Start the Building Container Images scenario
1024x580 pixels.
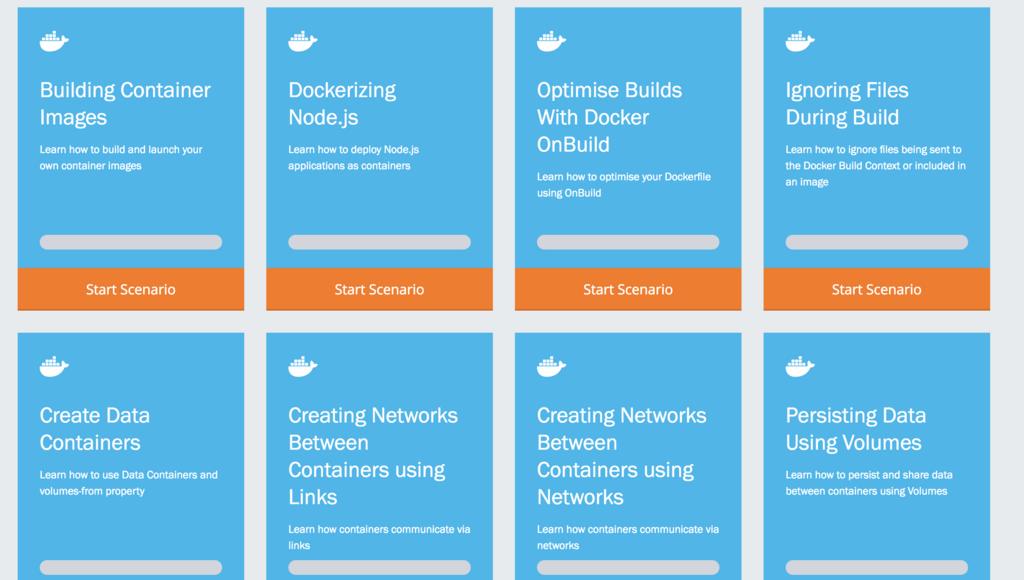tap(131, 289)
